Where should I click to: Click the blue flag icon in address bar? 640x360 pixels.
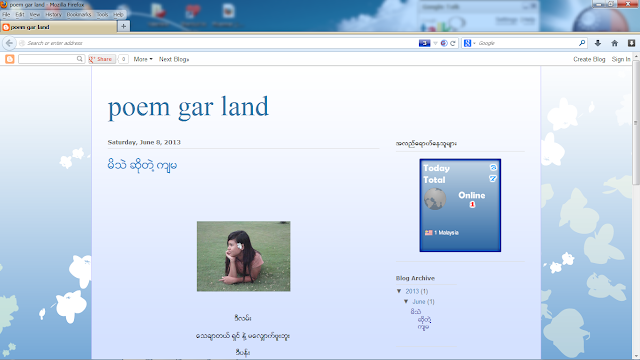point(424,43)
